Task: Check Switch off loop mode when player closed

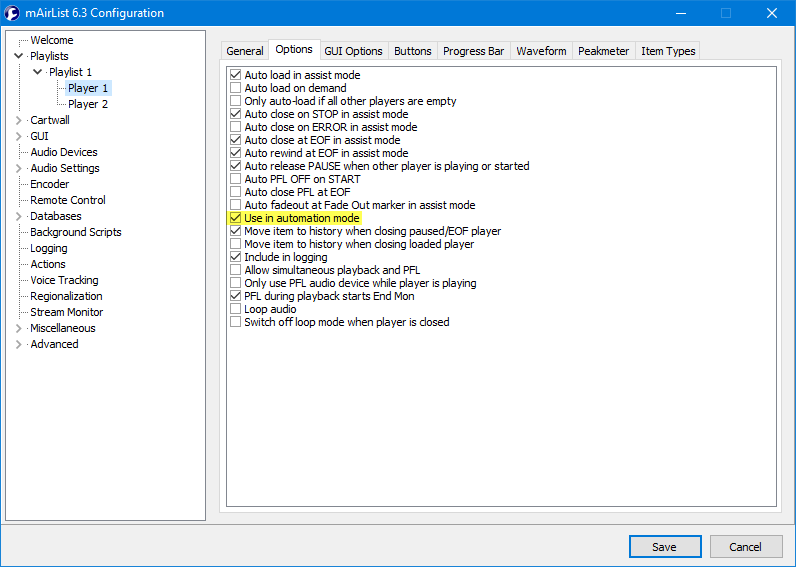Action: point(235,322)
